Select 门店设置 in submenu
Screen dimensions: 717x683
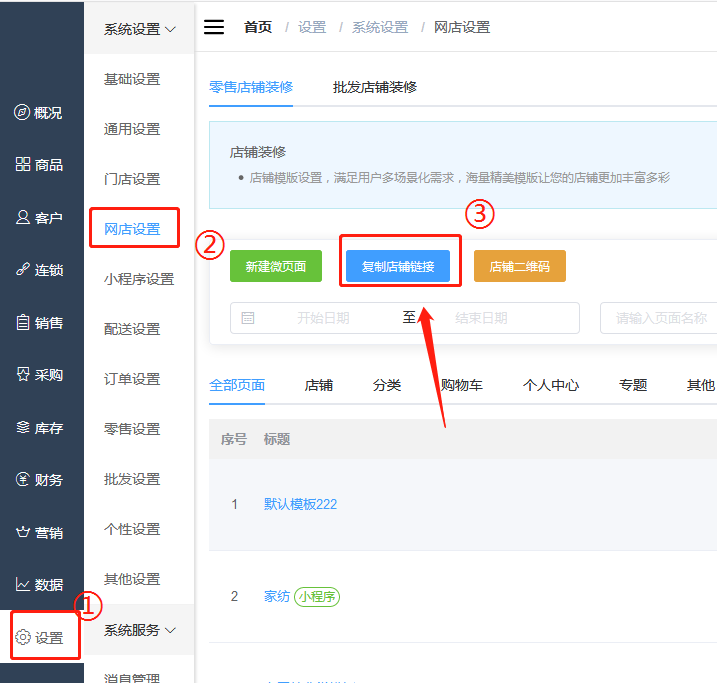[132, 179]
